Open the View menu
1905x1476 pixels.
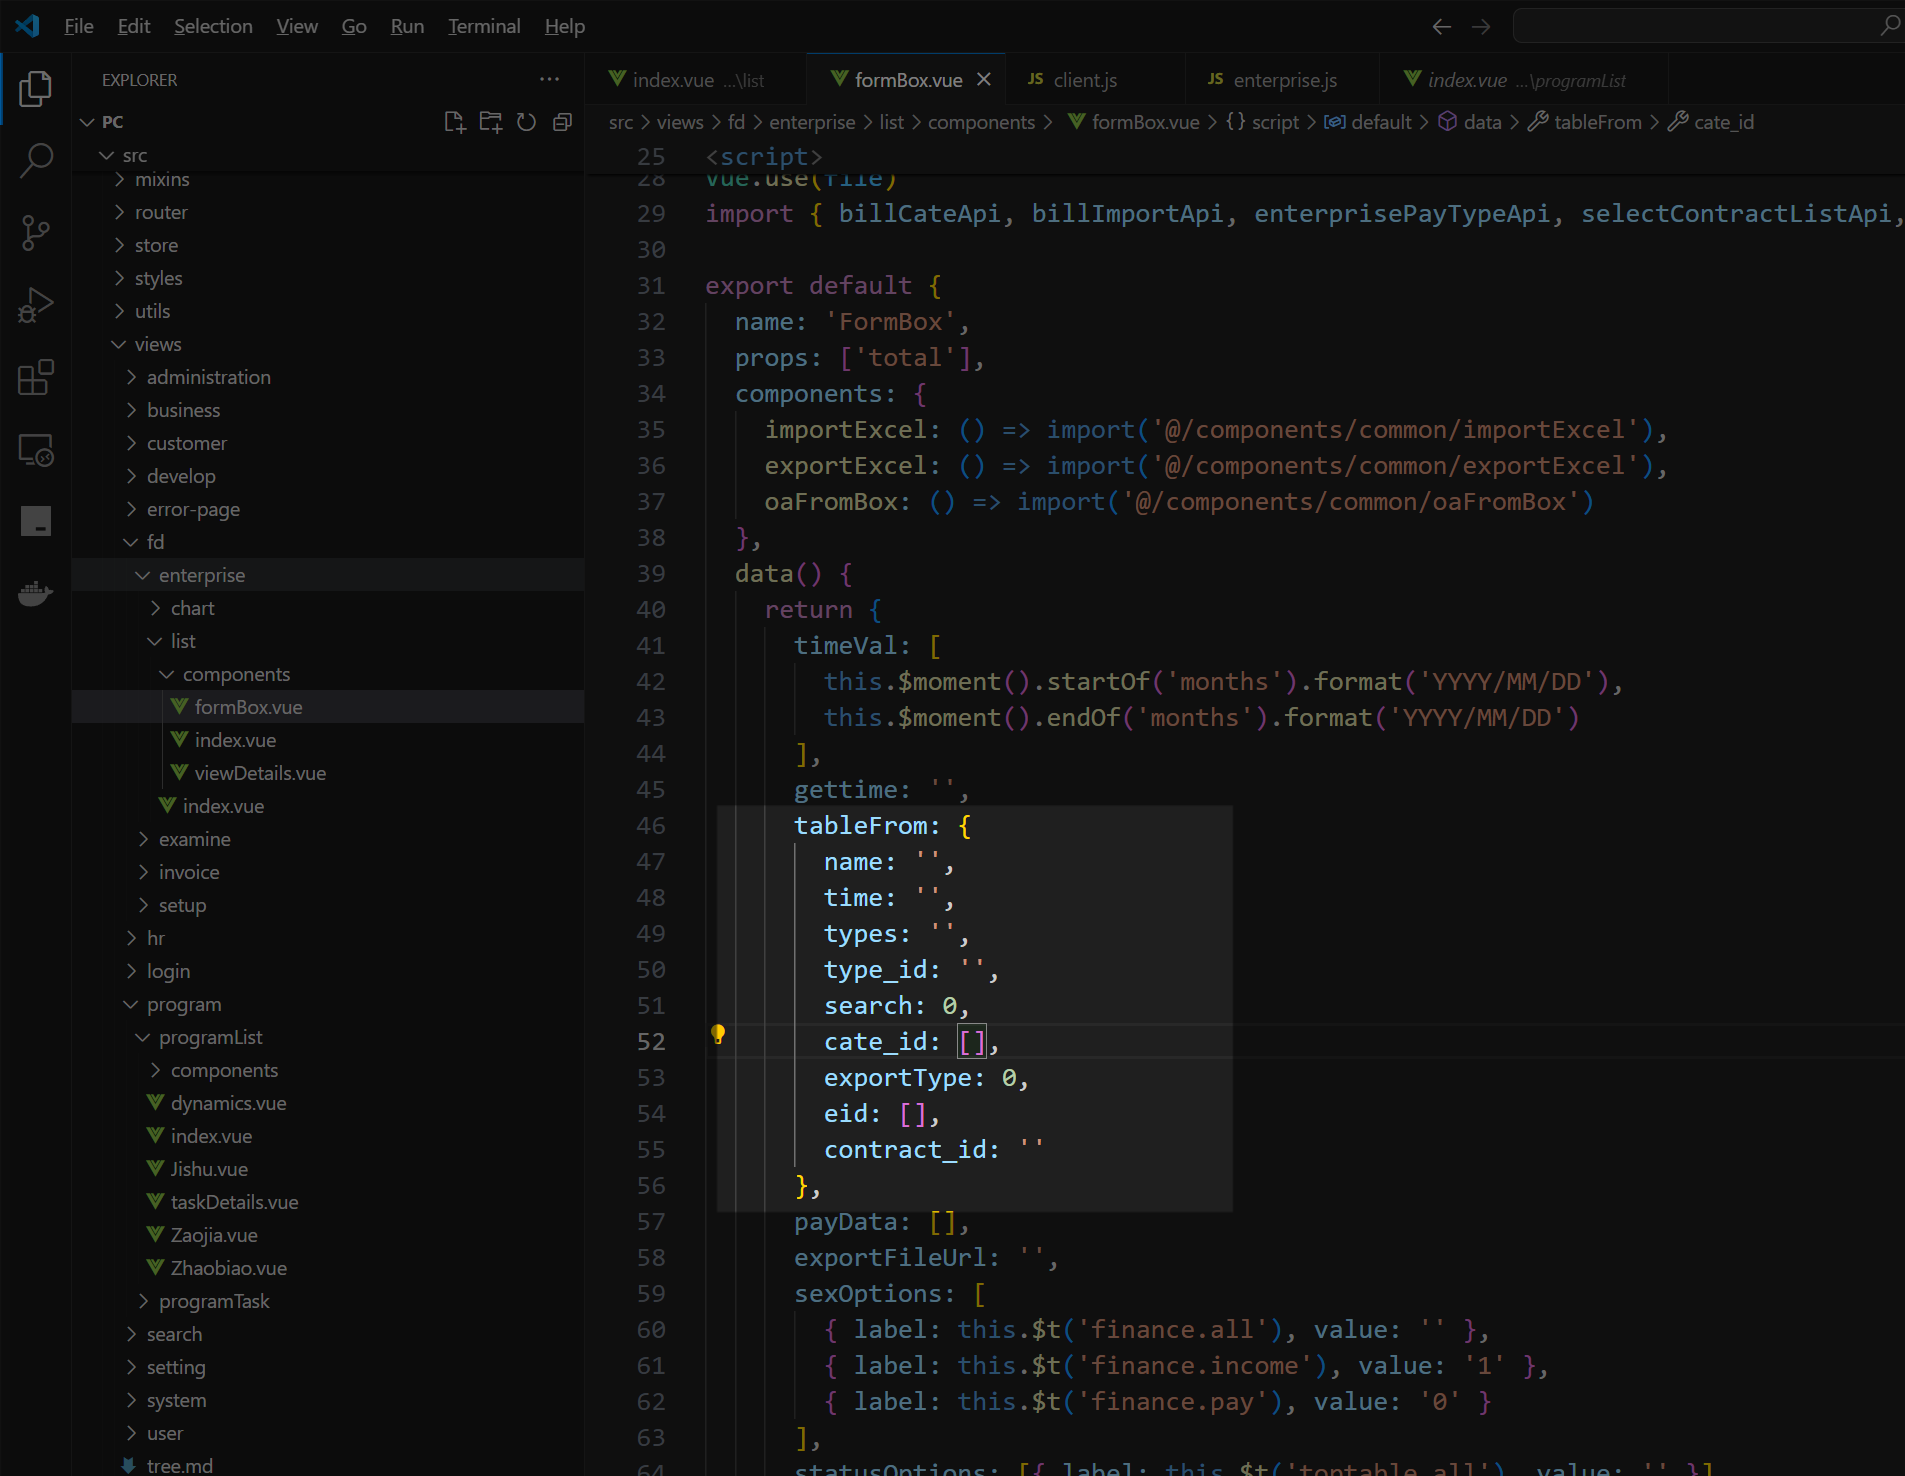(297, 26)
